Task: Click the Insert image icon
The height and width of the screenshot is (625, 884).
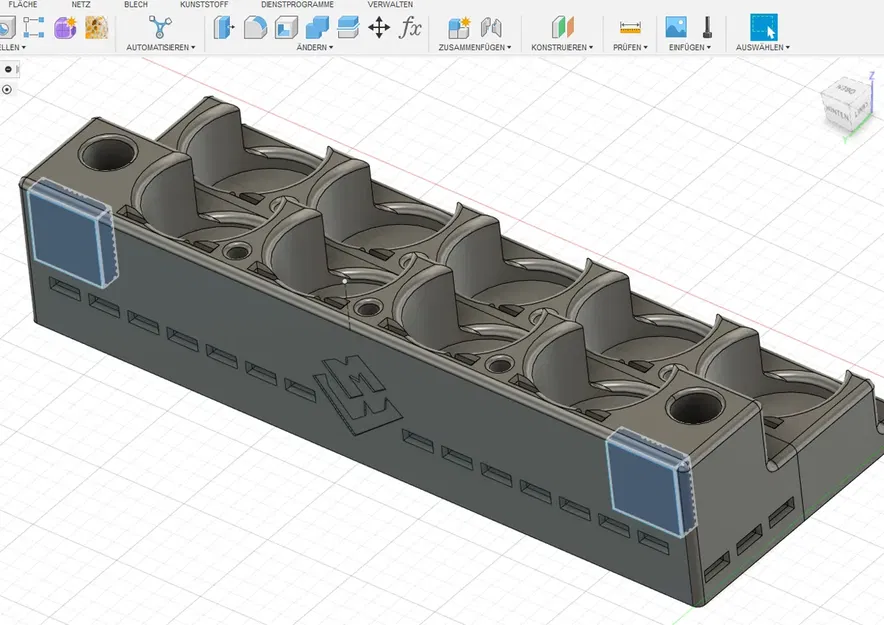Action: click(x=676, y=27)
